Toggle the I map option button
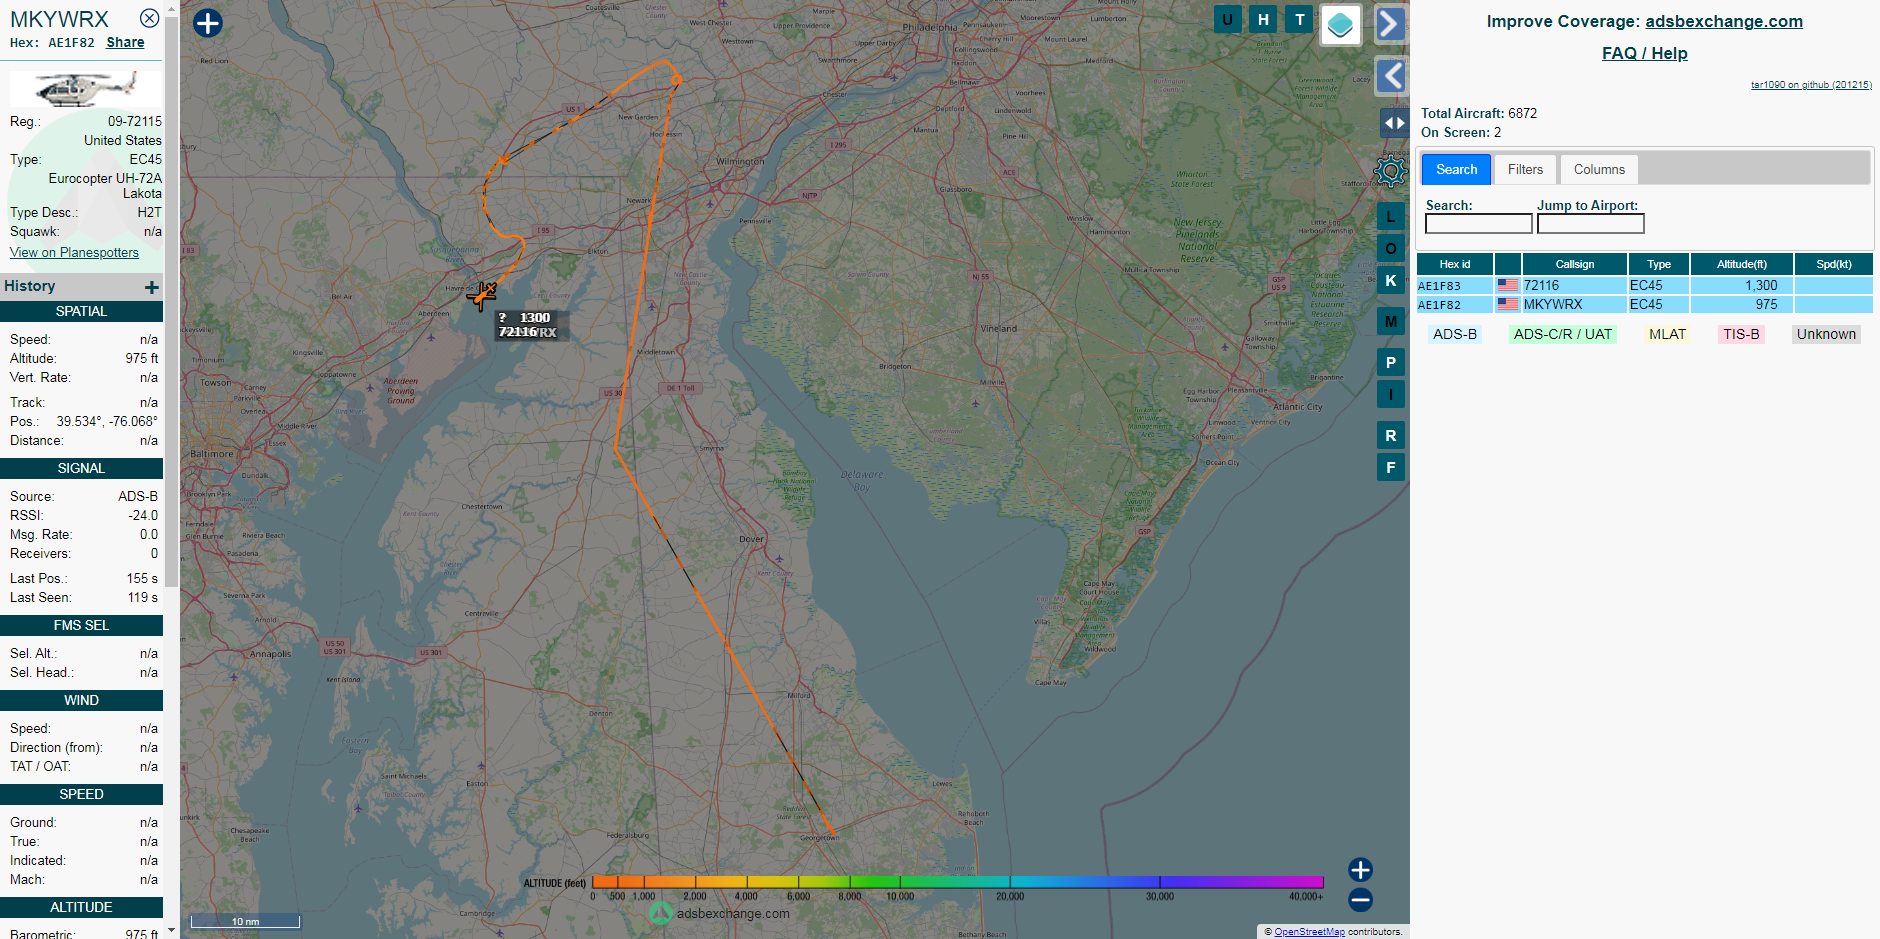This screenshot has width=1880, height=939. [x=1390, y=394]
